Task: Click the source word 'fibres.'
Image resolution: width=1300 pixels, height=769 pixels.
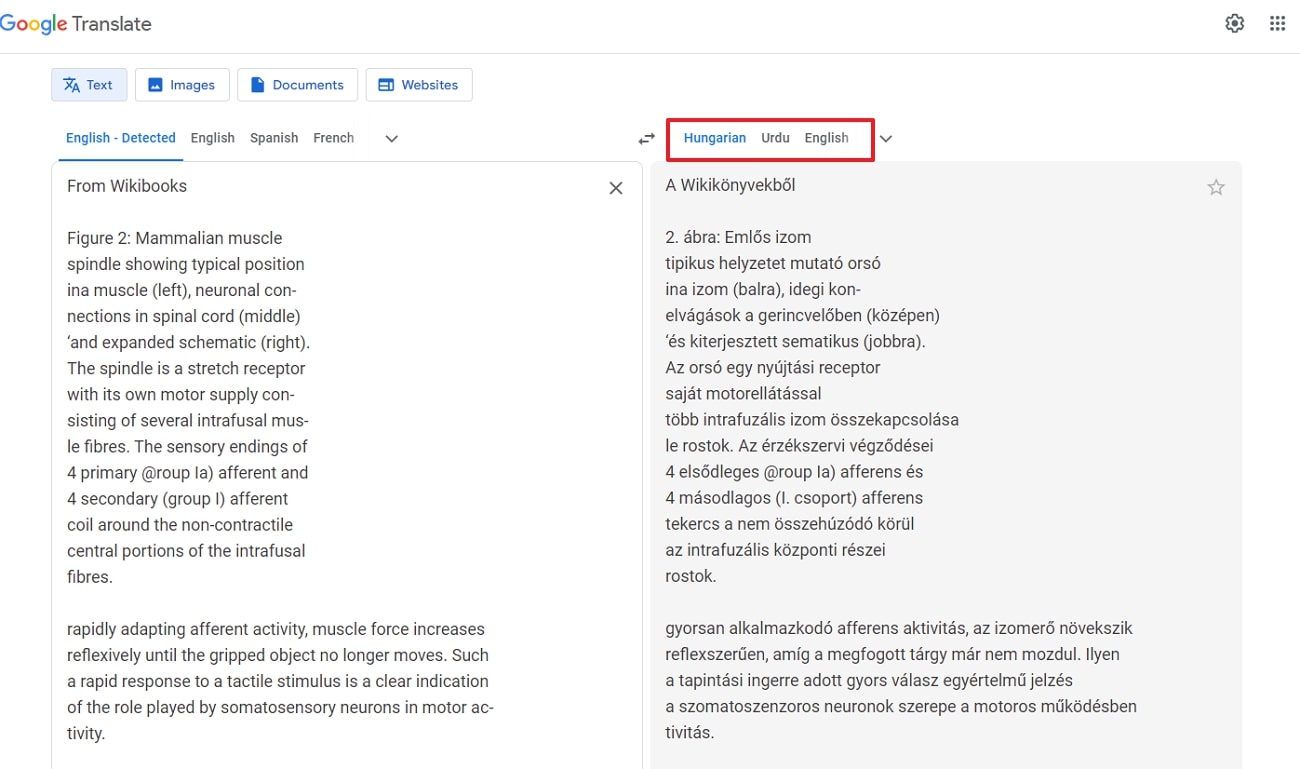Action: (x=90, y=577)
